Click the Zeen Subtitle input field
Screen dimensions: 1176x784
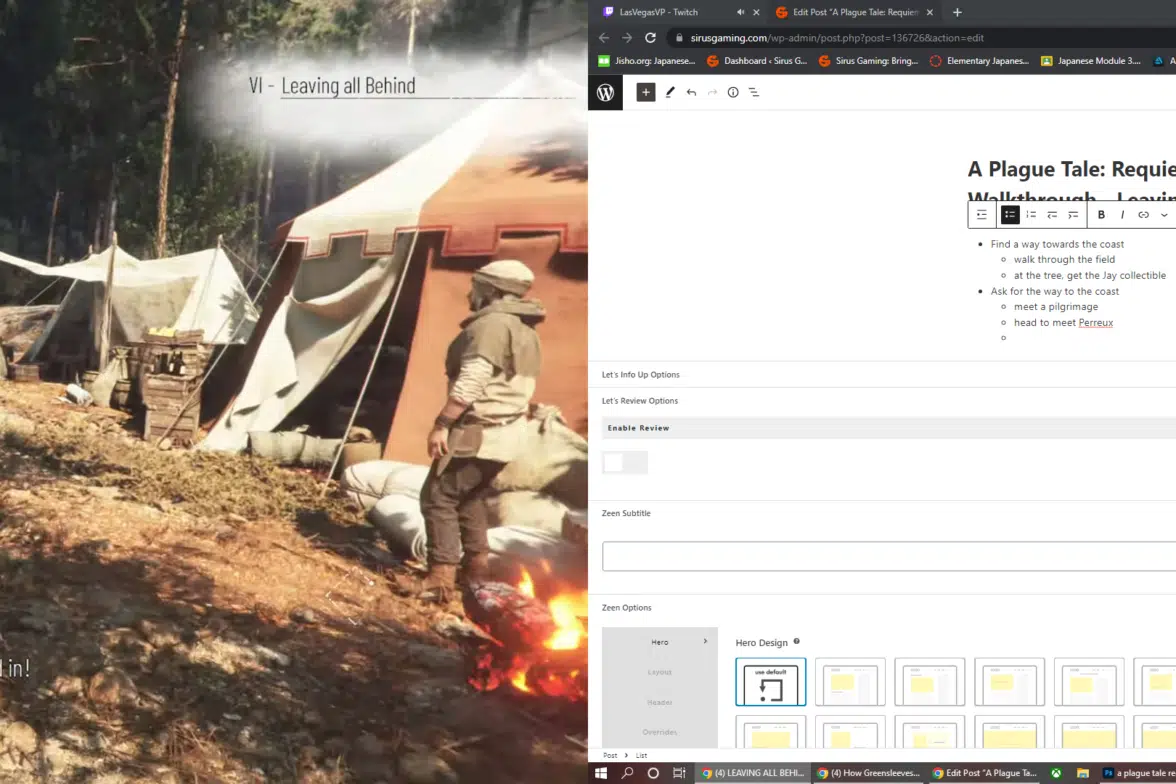tap(888, 556)
